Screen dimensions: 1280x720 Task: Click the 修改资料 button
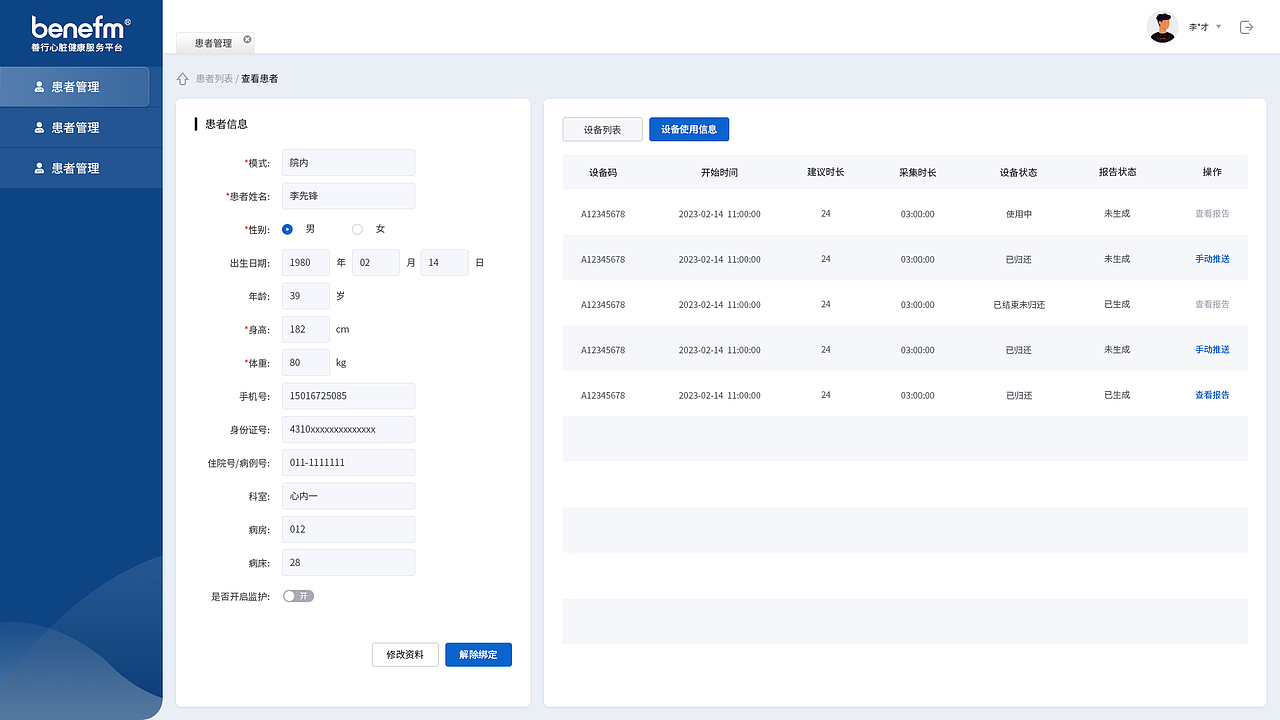(405, 655)
